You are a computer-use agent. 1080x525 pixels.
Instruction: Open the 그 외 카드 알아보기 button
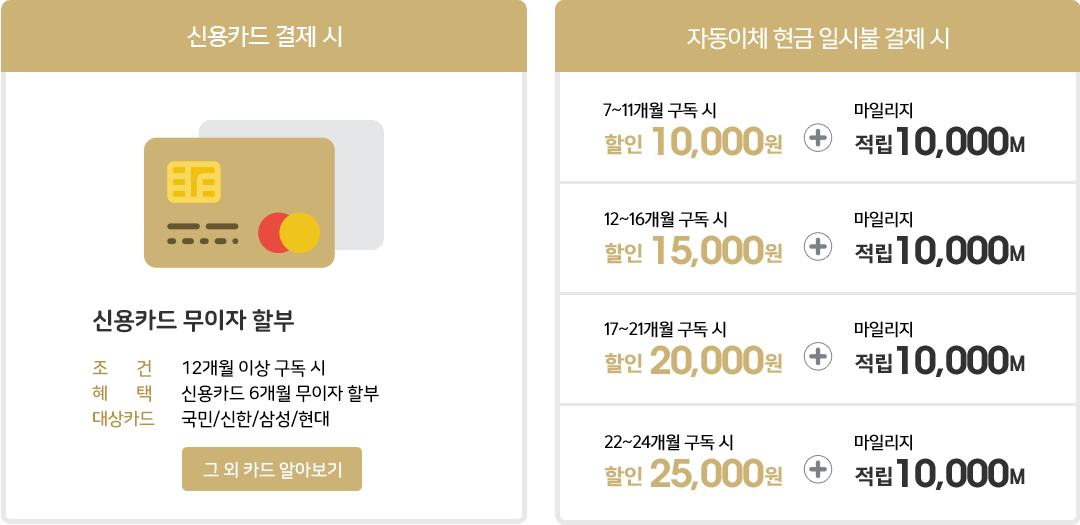(x=271, y=469)
